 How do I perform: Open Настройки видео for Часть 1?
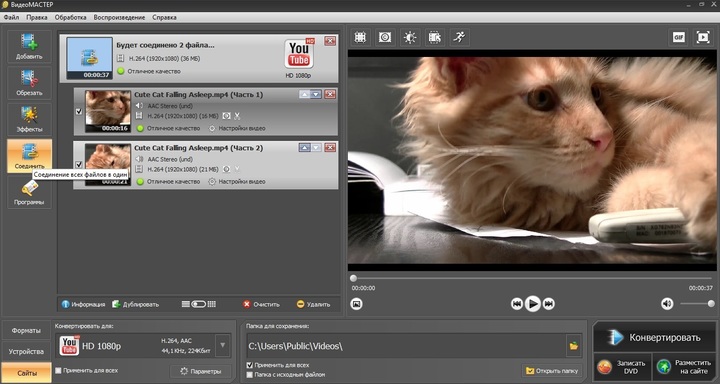pos(237,128)
